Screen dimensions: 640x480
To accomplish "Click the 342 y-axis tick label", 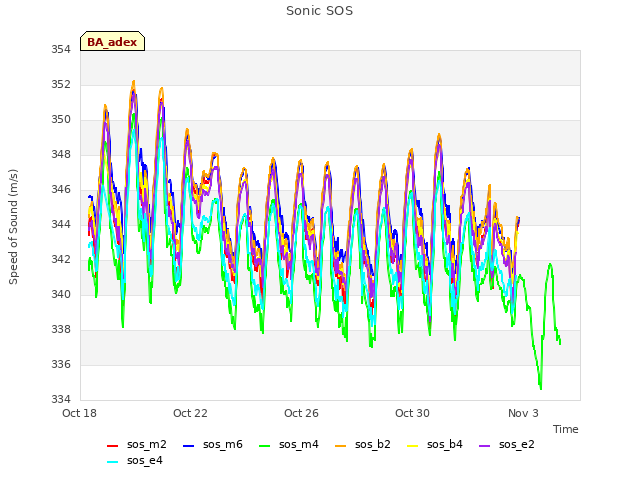I will (x=61, y=260).
